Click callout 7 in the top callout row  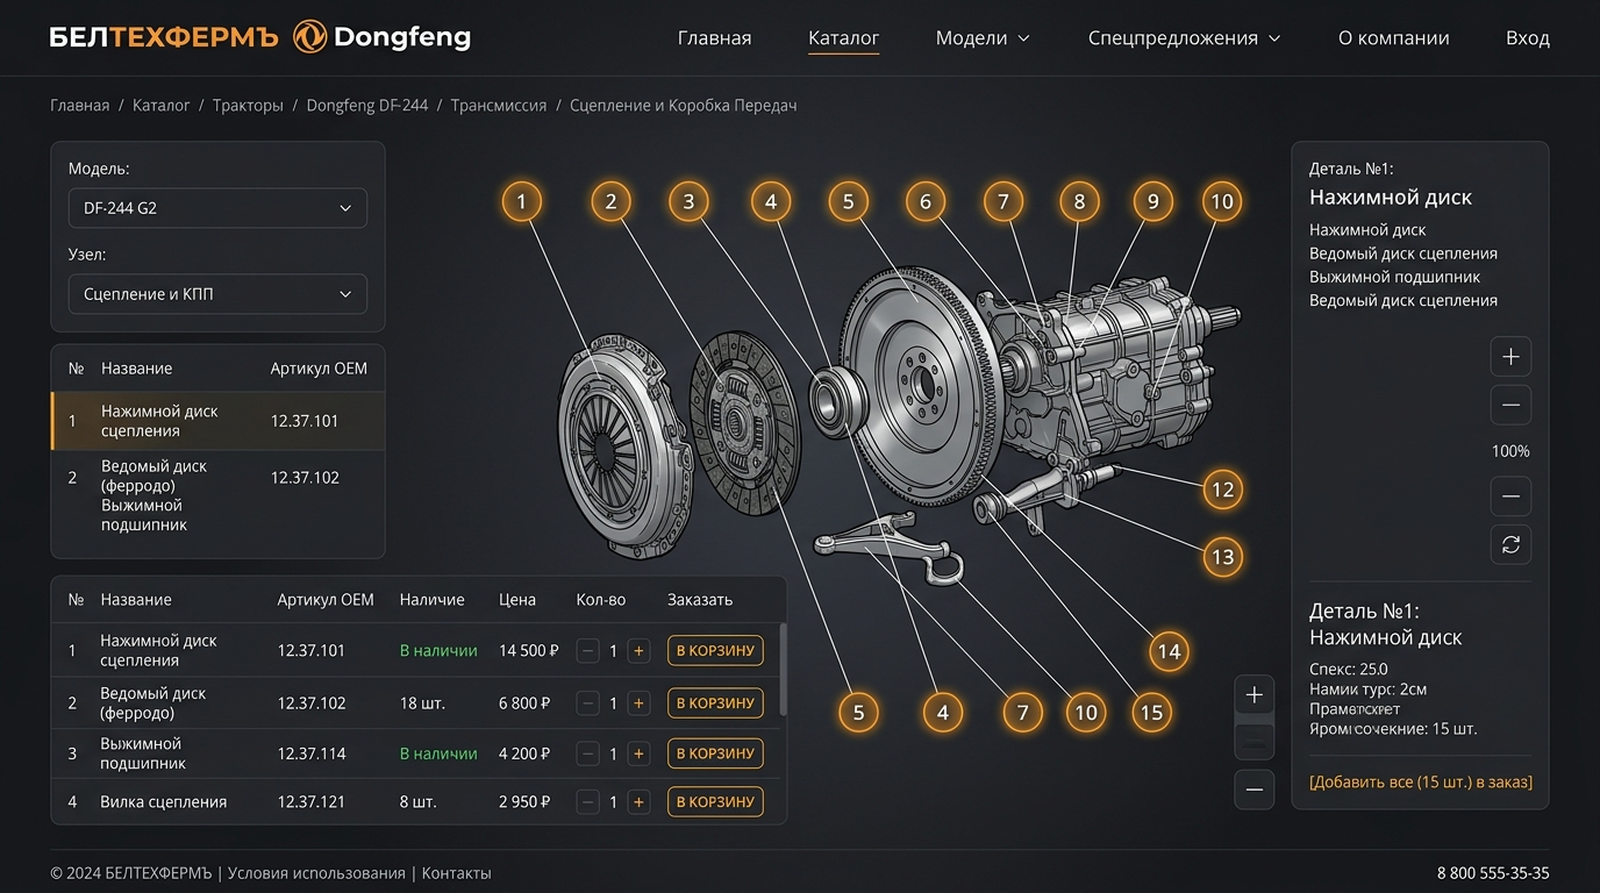click(x=1003, y=201)
